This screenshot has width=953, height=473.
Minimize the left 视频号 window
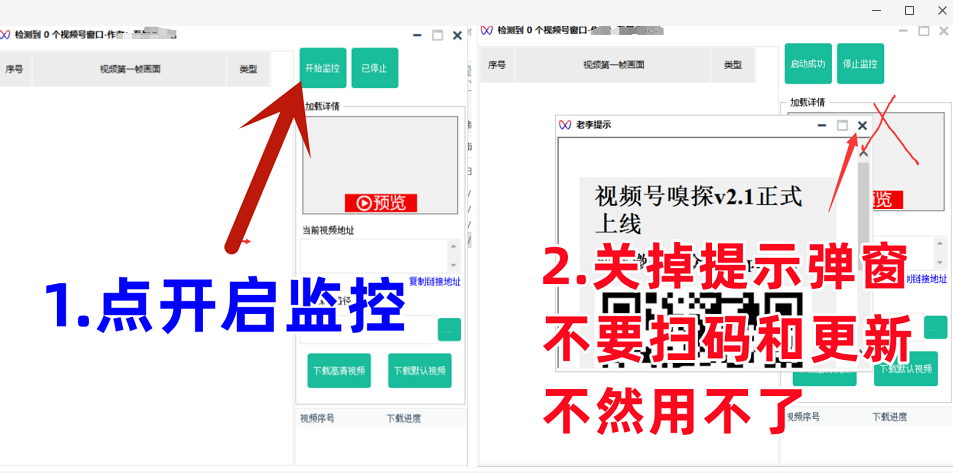(x=418, y=35)
